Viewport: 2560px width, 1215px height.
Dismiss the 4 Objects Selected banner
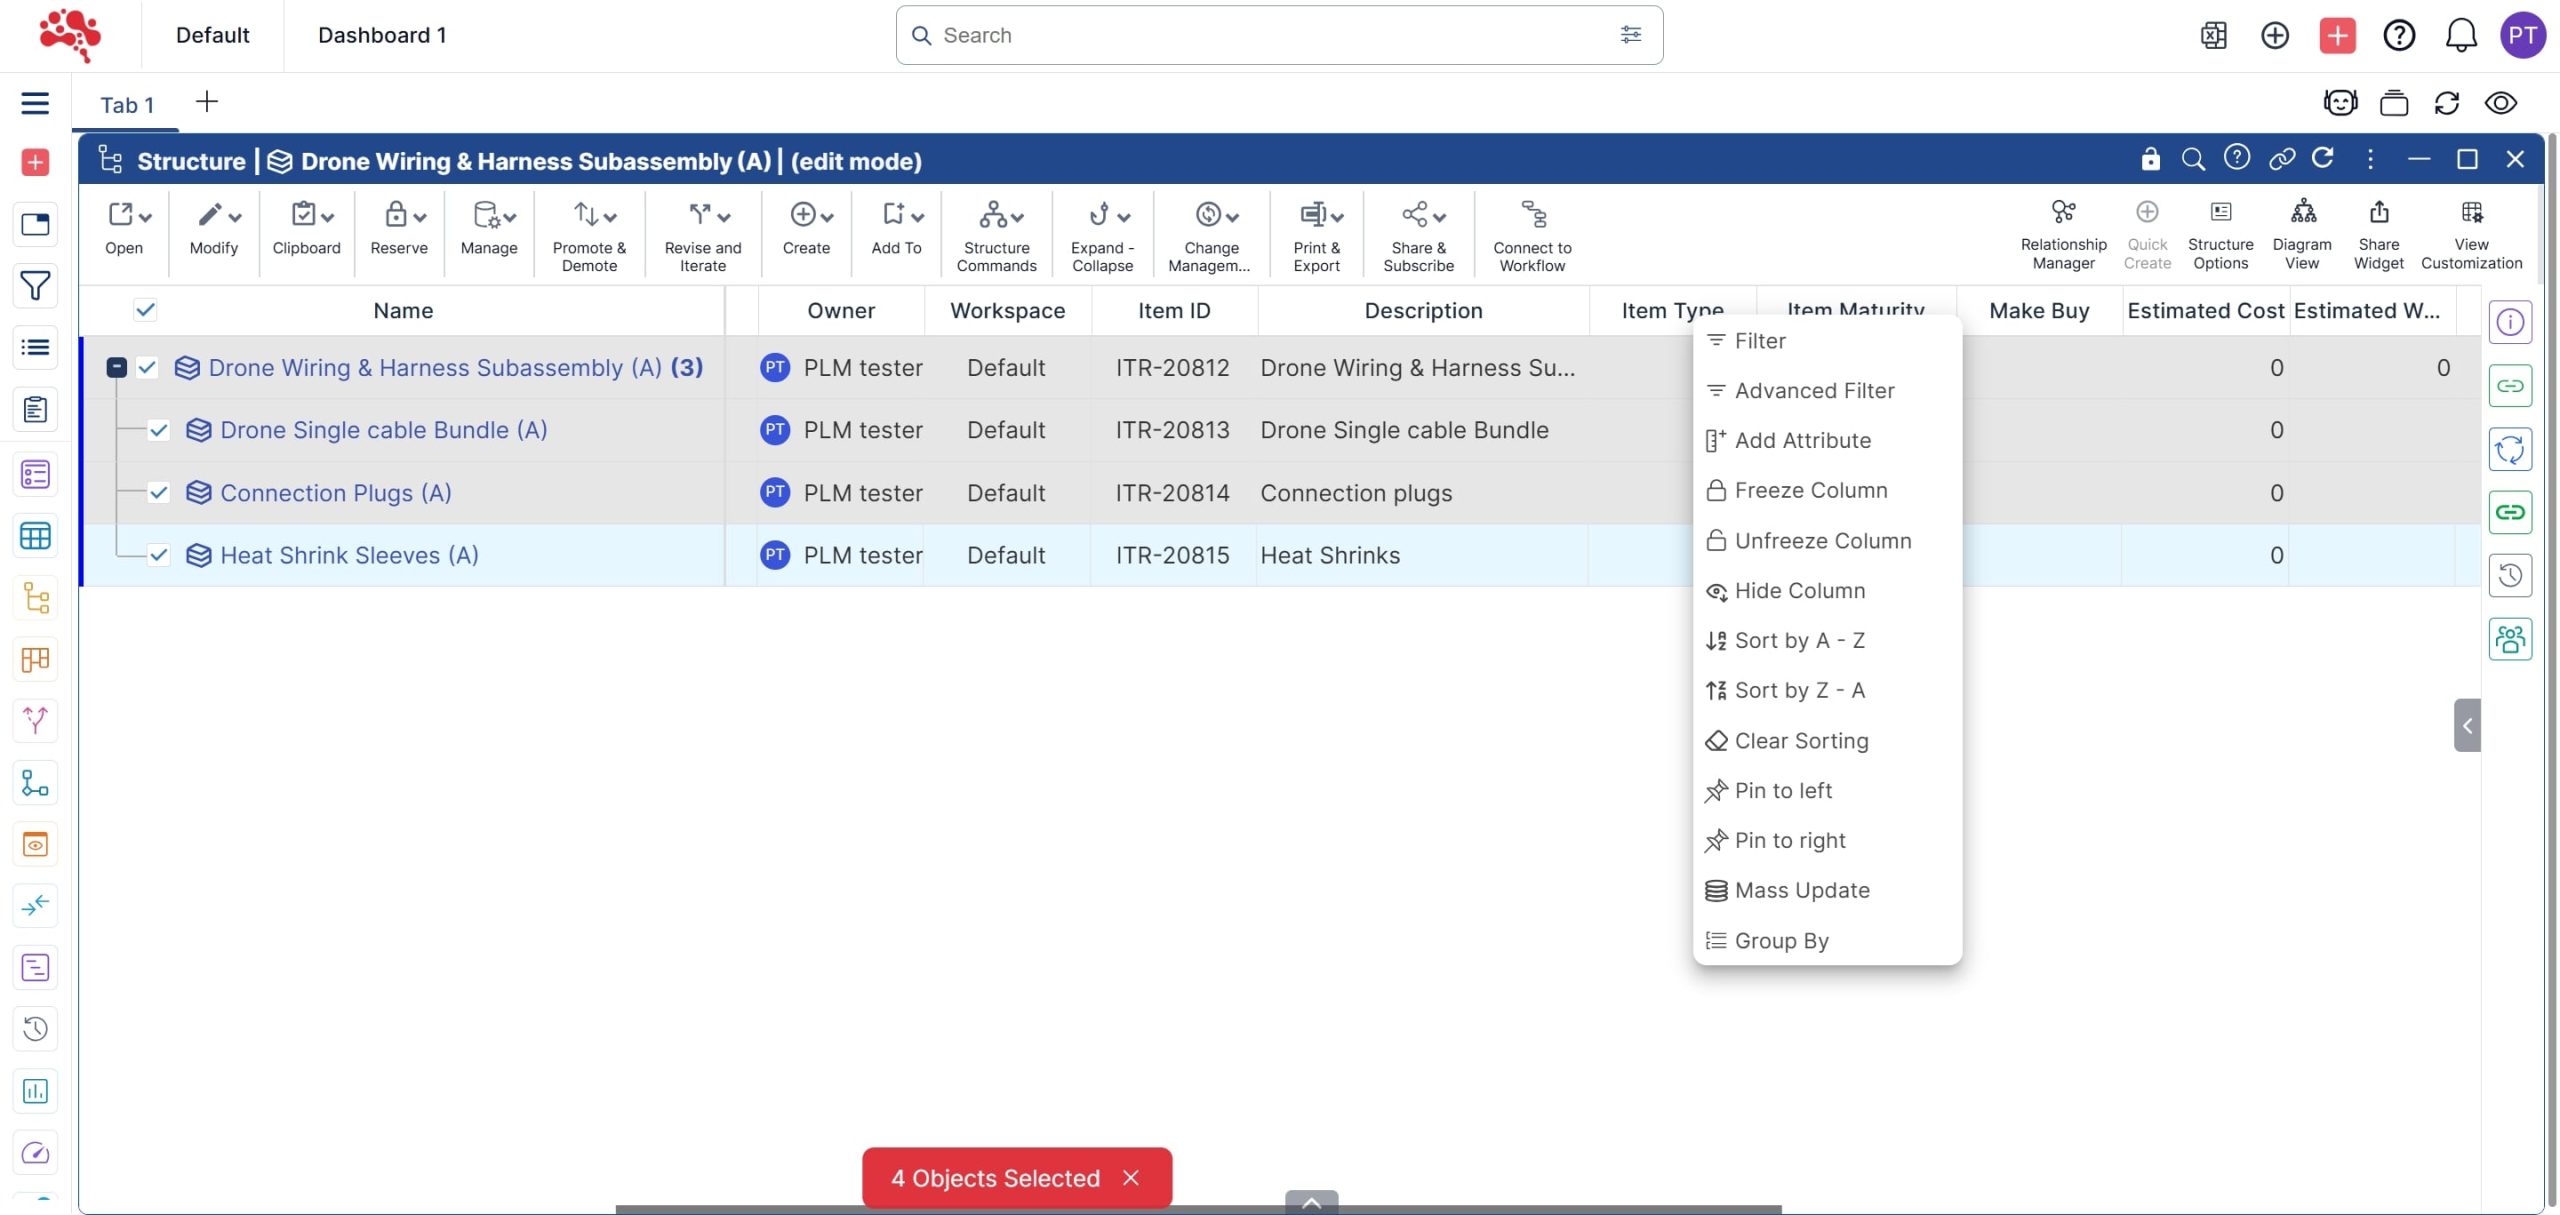1131,1178
